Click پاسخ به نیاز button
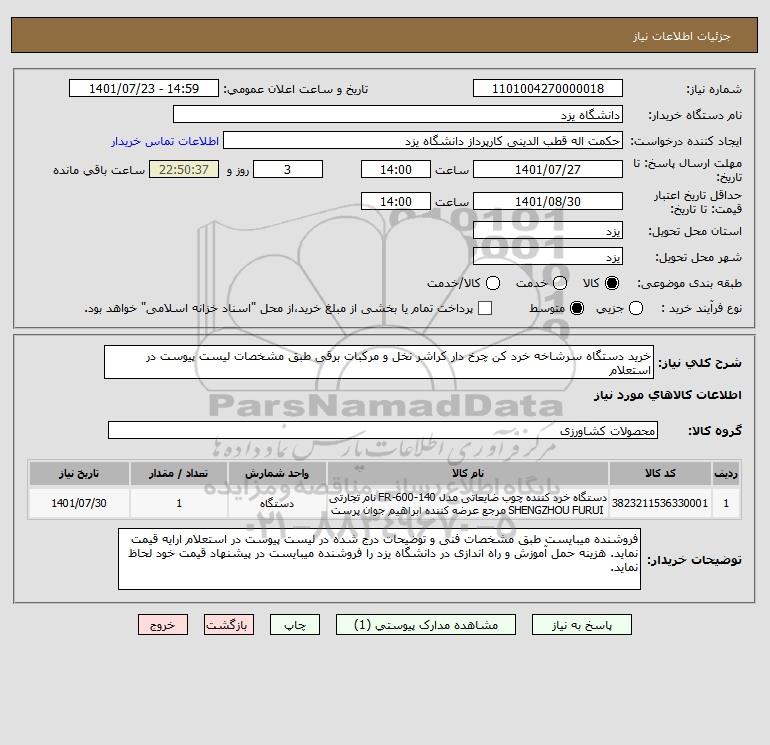Screen dimensions: 770x745 [582, 625]
